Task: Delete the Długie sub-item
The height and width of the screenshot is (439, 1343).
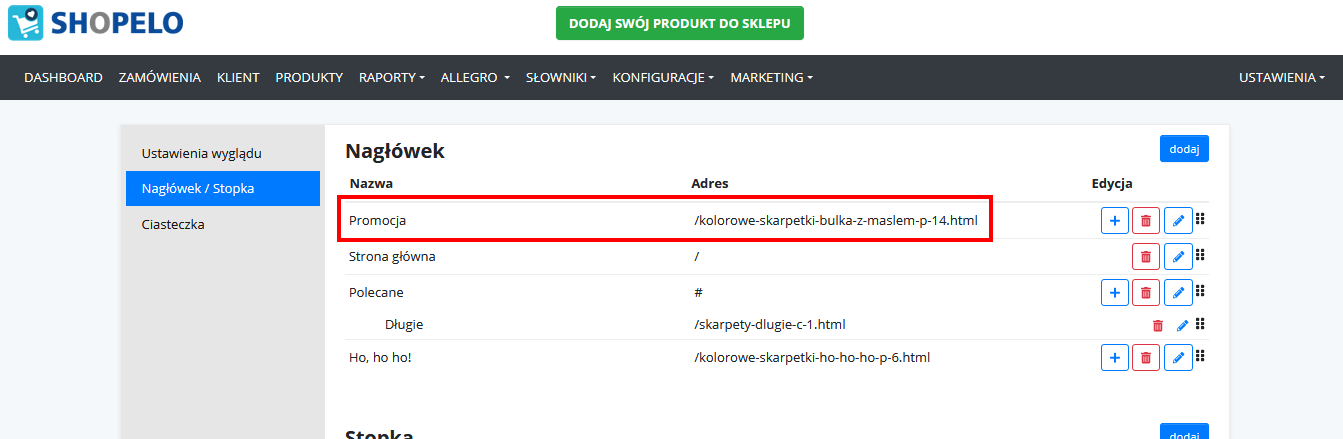Action: (x=1158, y=325)
